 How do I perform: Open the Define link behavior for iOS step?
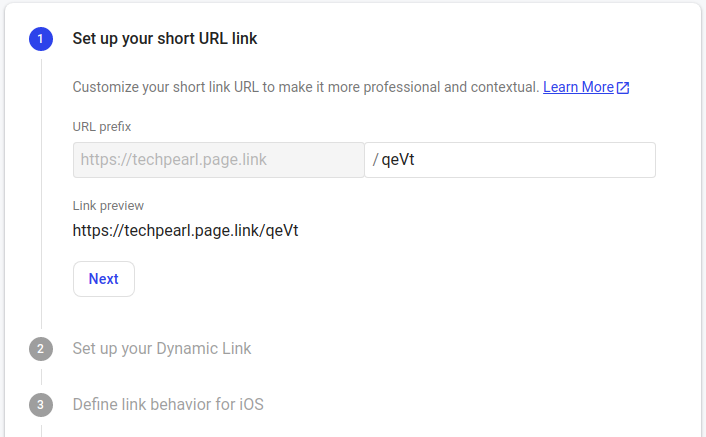pos(168,405)
